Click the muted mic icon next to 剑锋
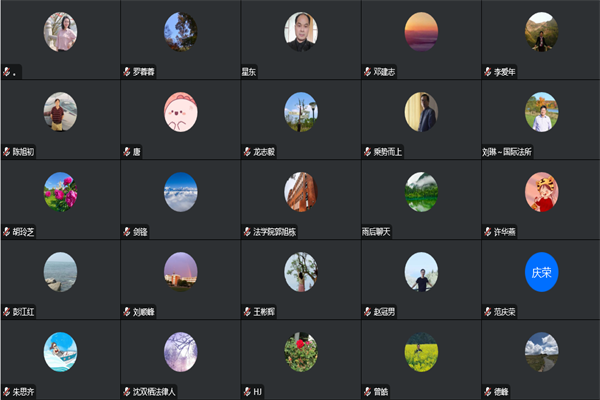The height and width of the screenshot is (400, 600). (127, 232)
